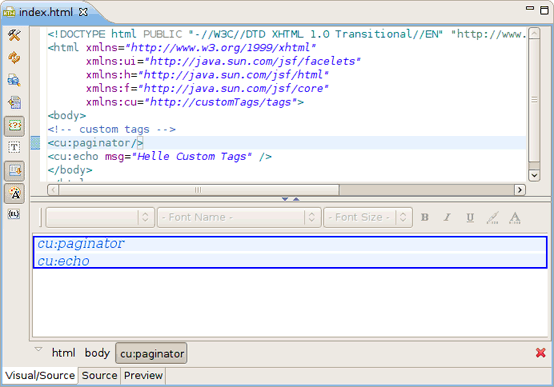554x387 pixels.
Task: Toggle show border for unknown tags
Action: pyautogui.click(x=14, y=126)
